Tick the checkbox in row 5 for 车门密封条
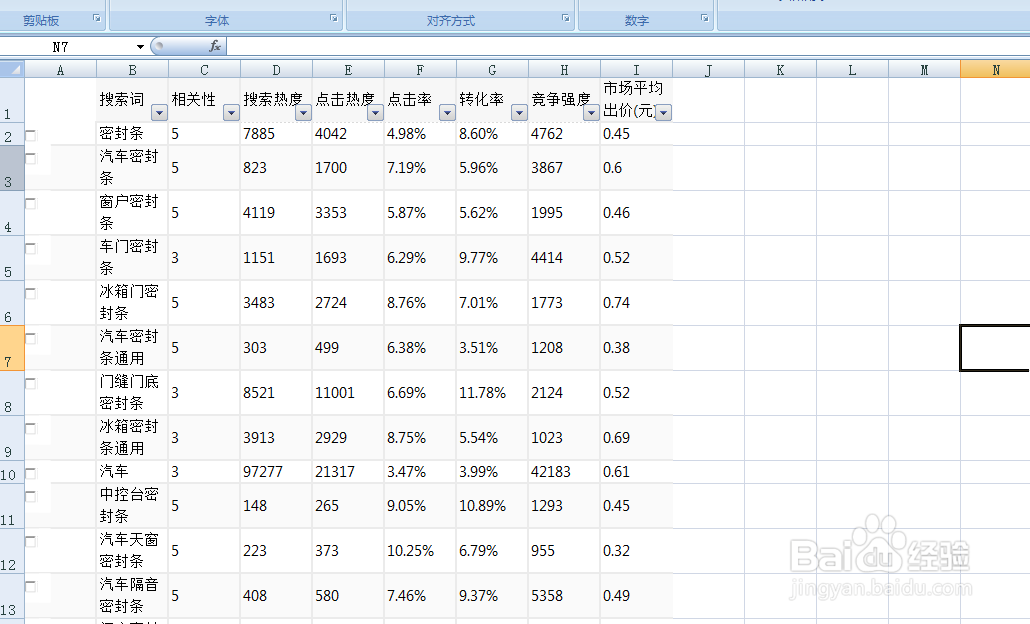The width and height of the screenshot is (1030, 624). tap(31, 248)
